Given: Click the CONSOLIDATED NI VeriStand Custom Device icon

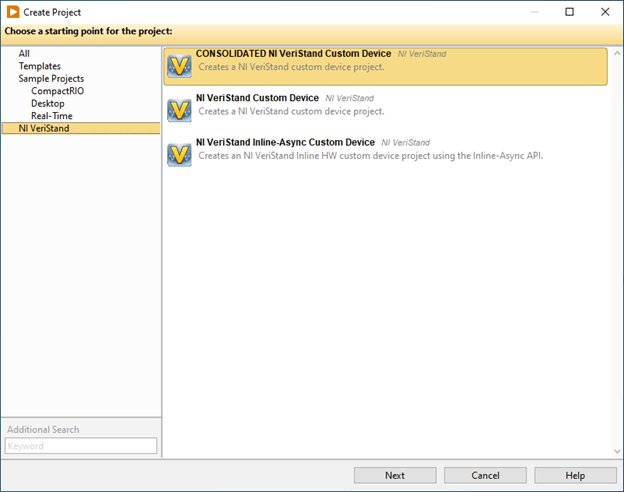Looking at the screenshot, I should pos(179,66).
